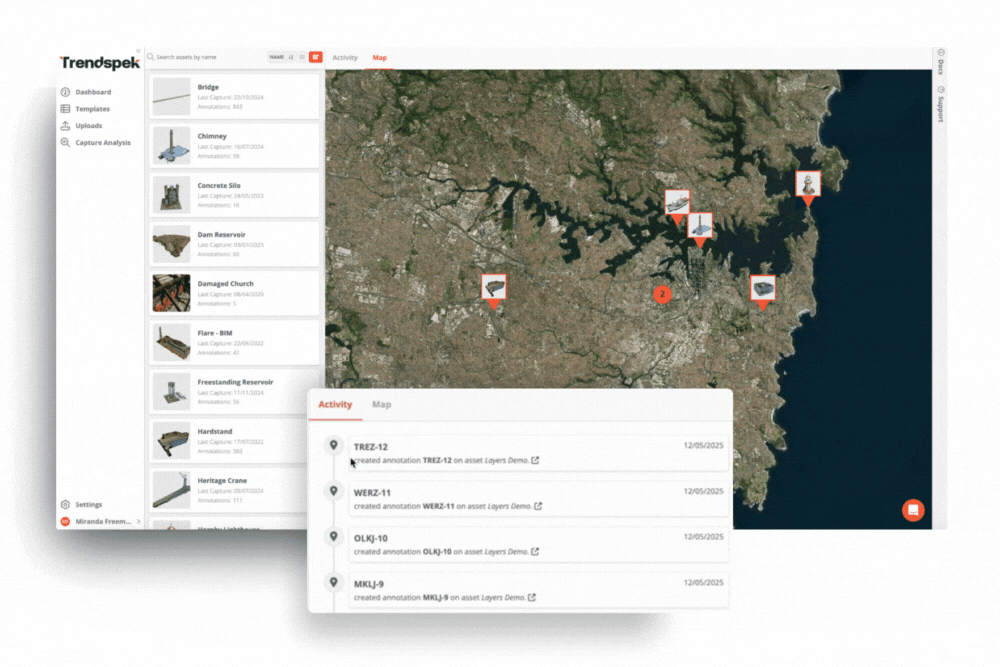
Task: Switch to the Map tab in the floating panel
Action: click(x=381, y=404)
